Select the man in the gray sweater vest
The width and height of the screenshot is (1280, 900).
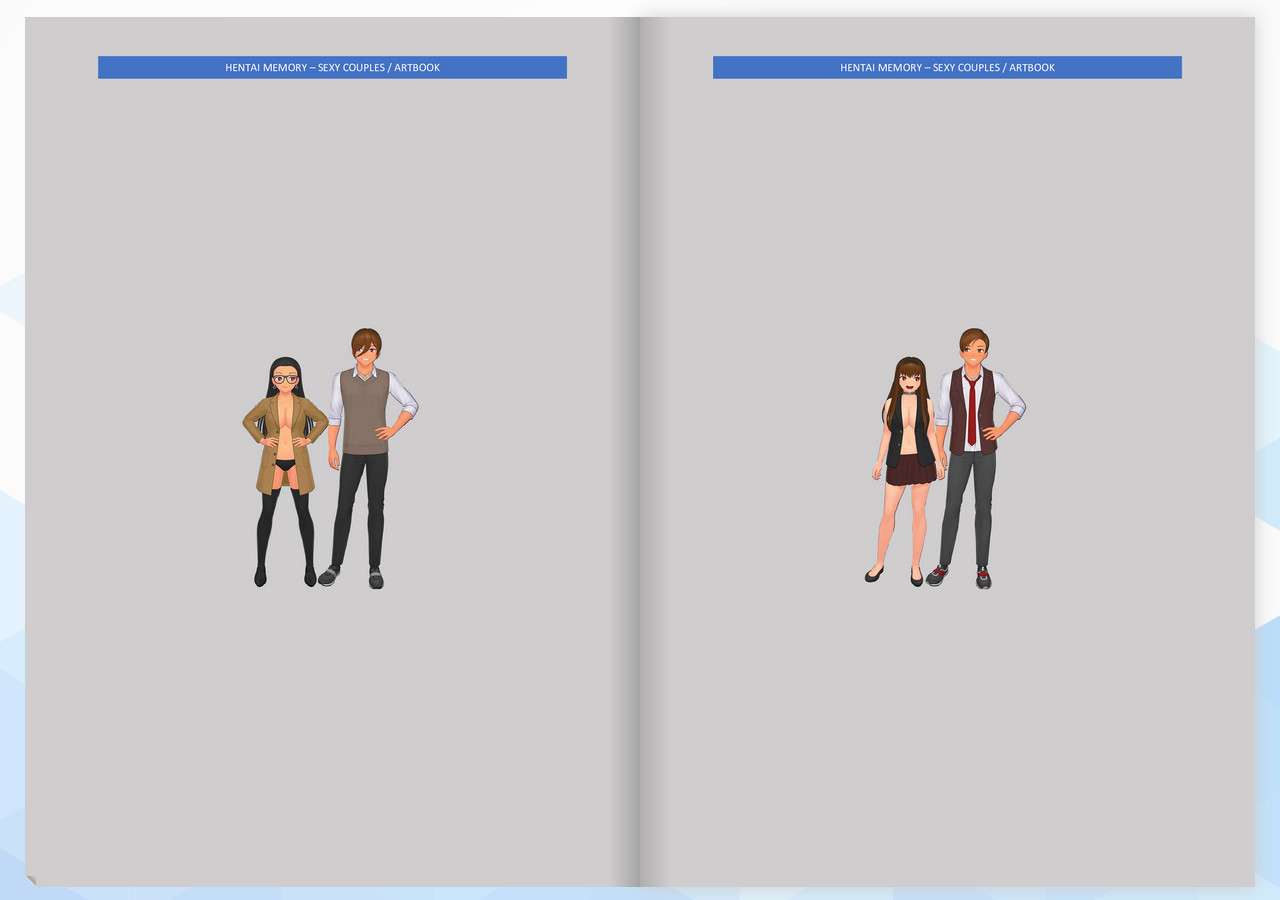click(366, 450)
